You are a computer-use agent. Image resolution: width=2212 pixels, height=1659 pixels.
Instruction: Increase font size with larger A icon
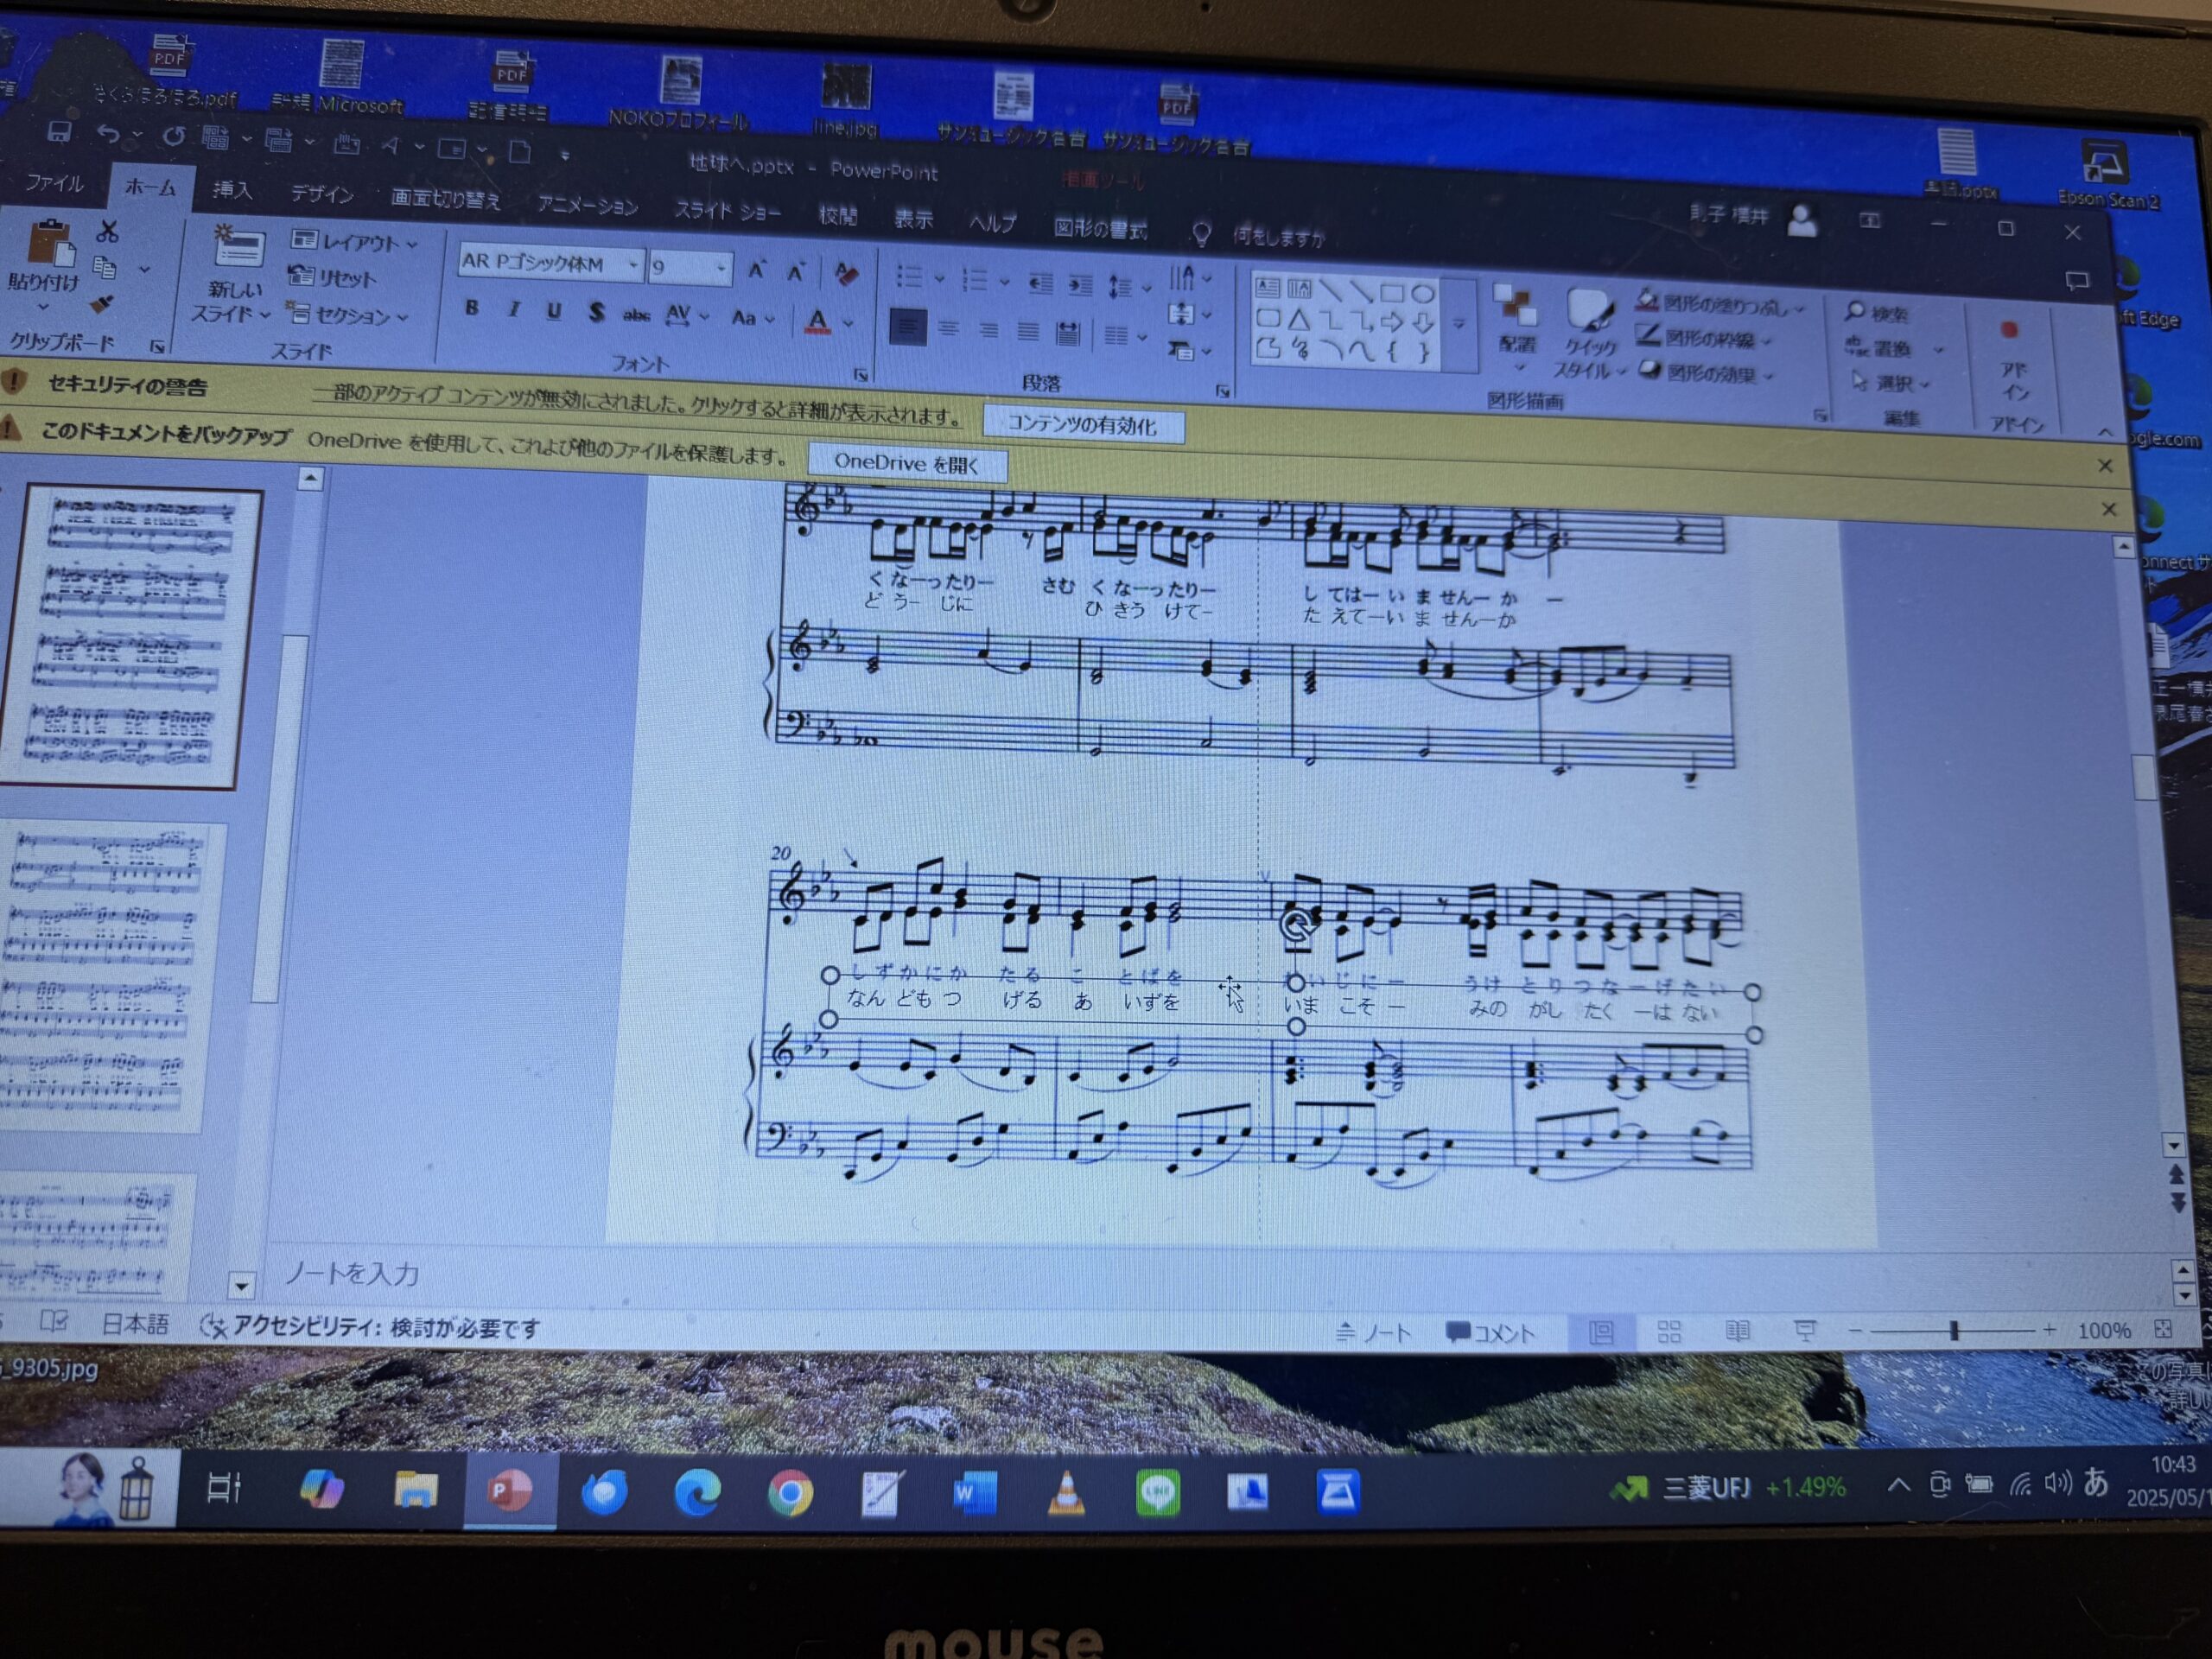pyautogui.click(x=757, y=270)
